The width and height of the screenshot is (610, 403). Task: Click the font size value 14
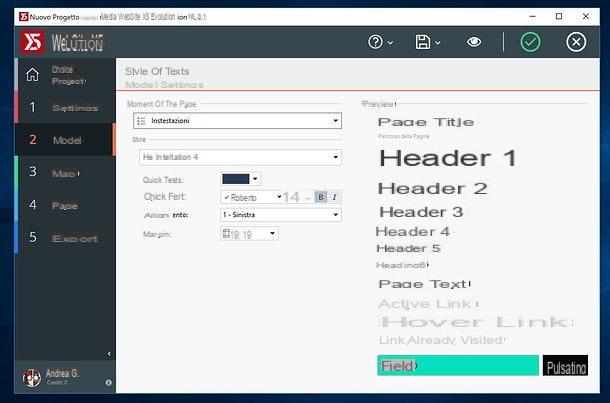(x=291, y=197)
